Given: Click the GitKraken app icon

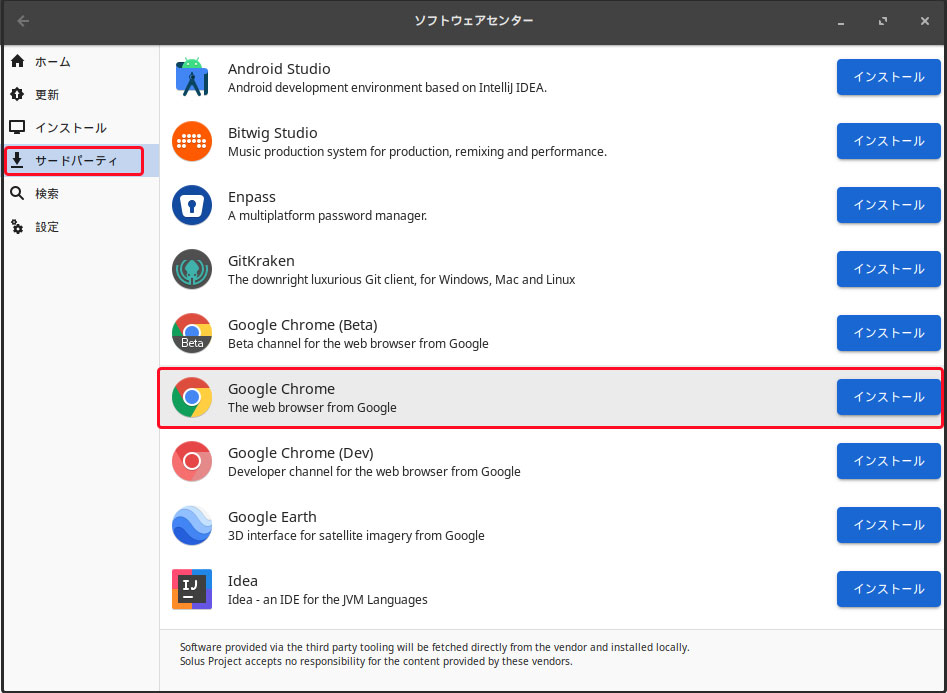Looking at the screenshot, I should pyautogui.click(x=191, y=269).
